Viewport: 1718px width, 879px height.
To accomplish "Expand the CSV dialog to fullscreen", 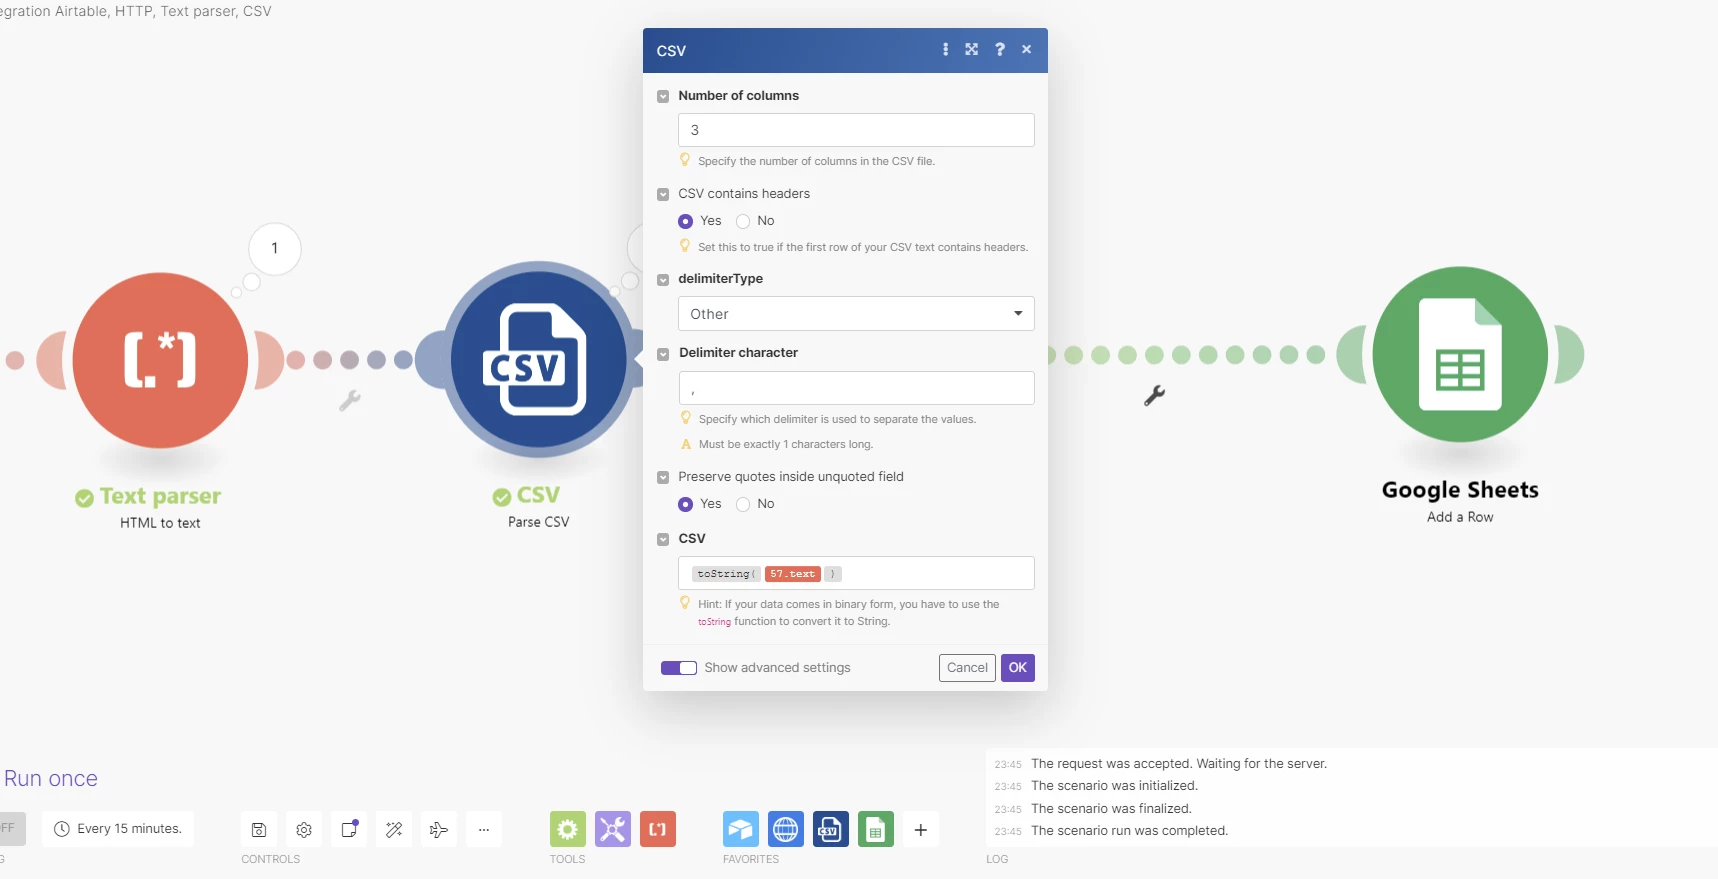I will [971, 49].
